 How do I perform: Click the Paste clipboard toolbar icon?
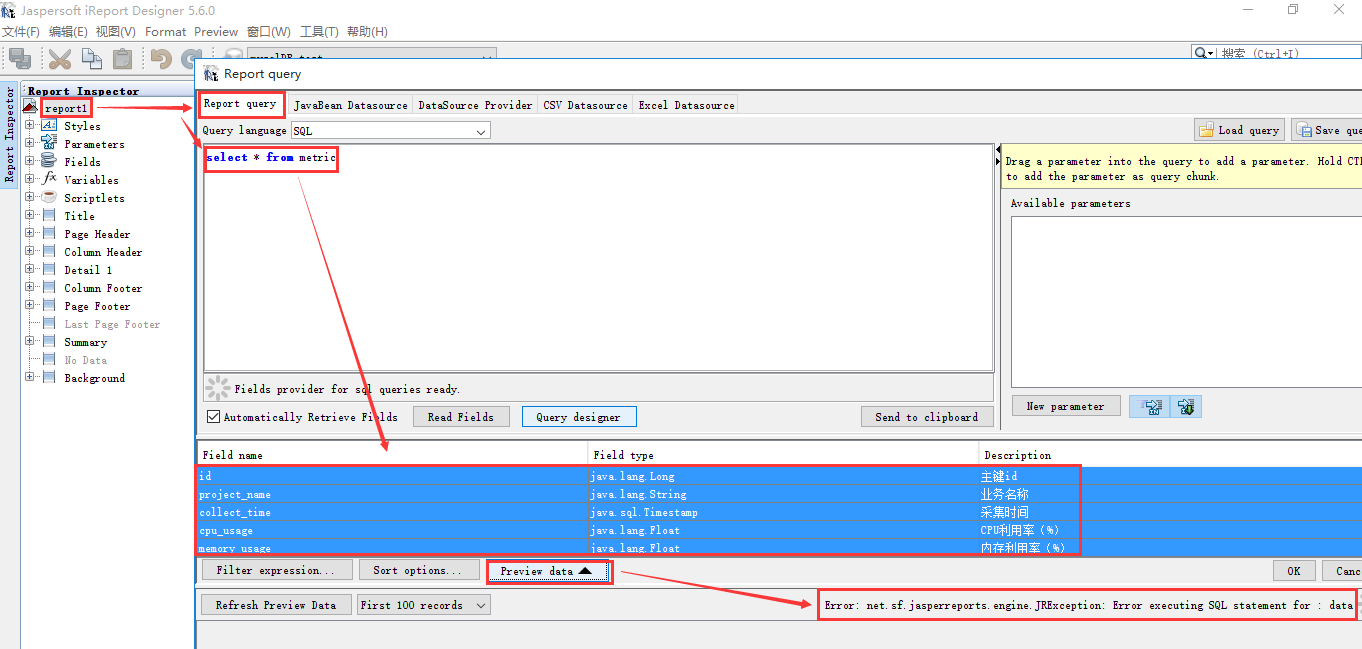(x=122, y=59)
